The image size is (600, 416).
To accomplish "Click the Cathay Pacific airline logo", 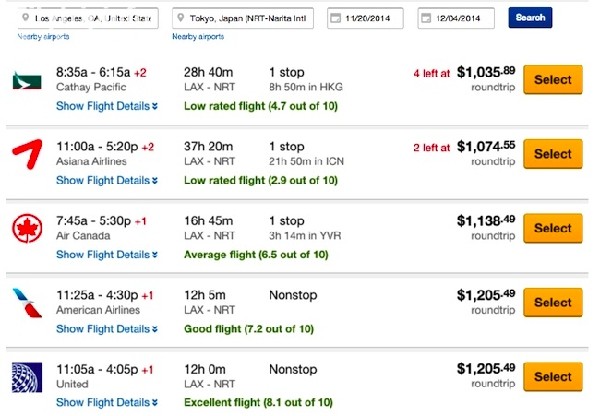I will 27,80.
